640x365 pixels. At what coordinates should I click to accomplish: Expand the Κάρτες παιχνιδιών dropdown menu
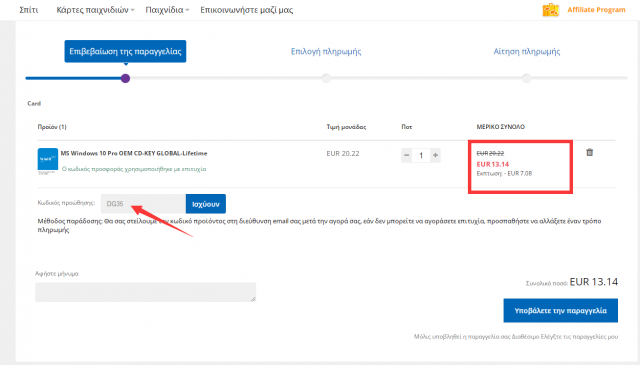[95, 10]
